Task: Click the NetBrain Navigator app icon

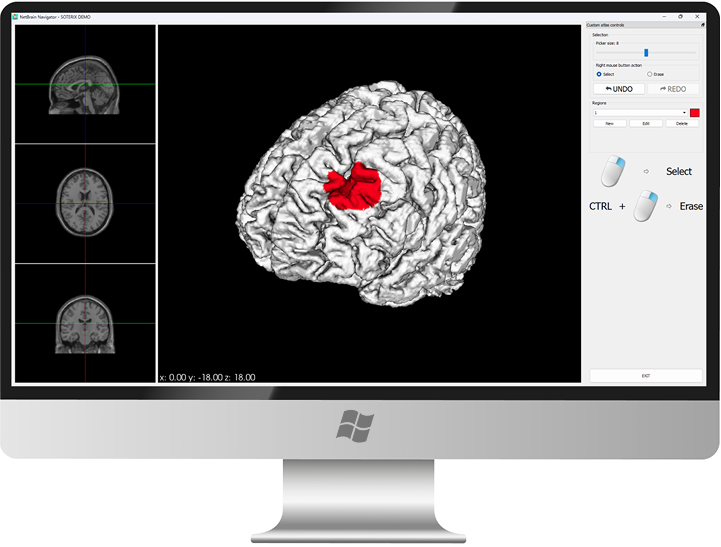Action: 15,17
